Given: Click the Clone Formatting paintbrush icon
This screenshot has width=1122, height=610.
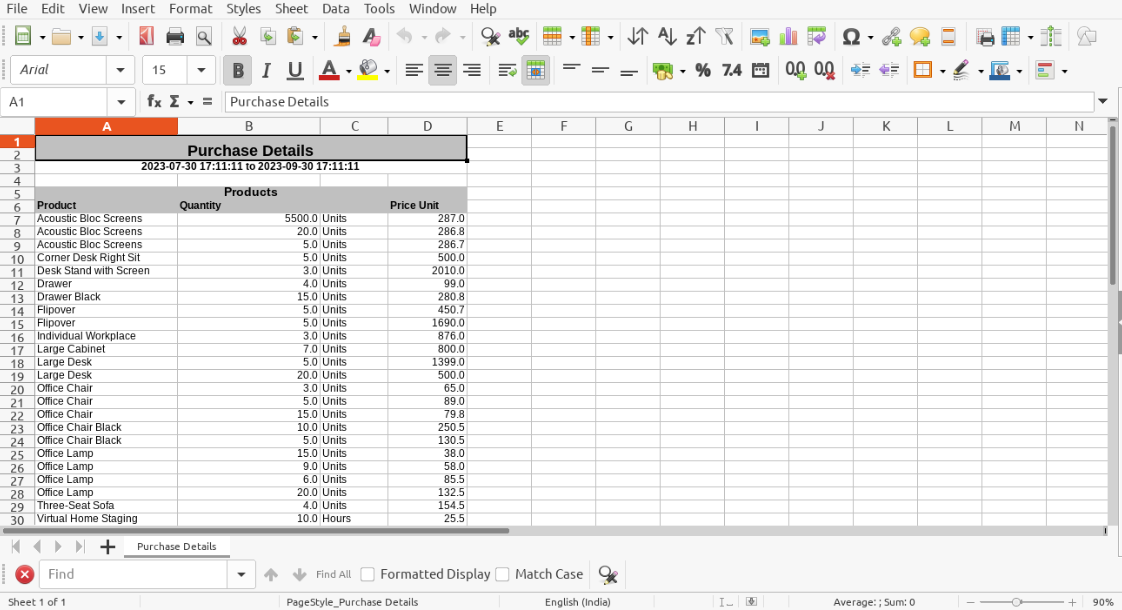Looking at the screenshot, I should (x=342, y=36).
